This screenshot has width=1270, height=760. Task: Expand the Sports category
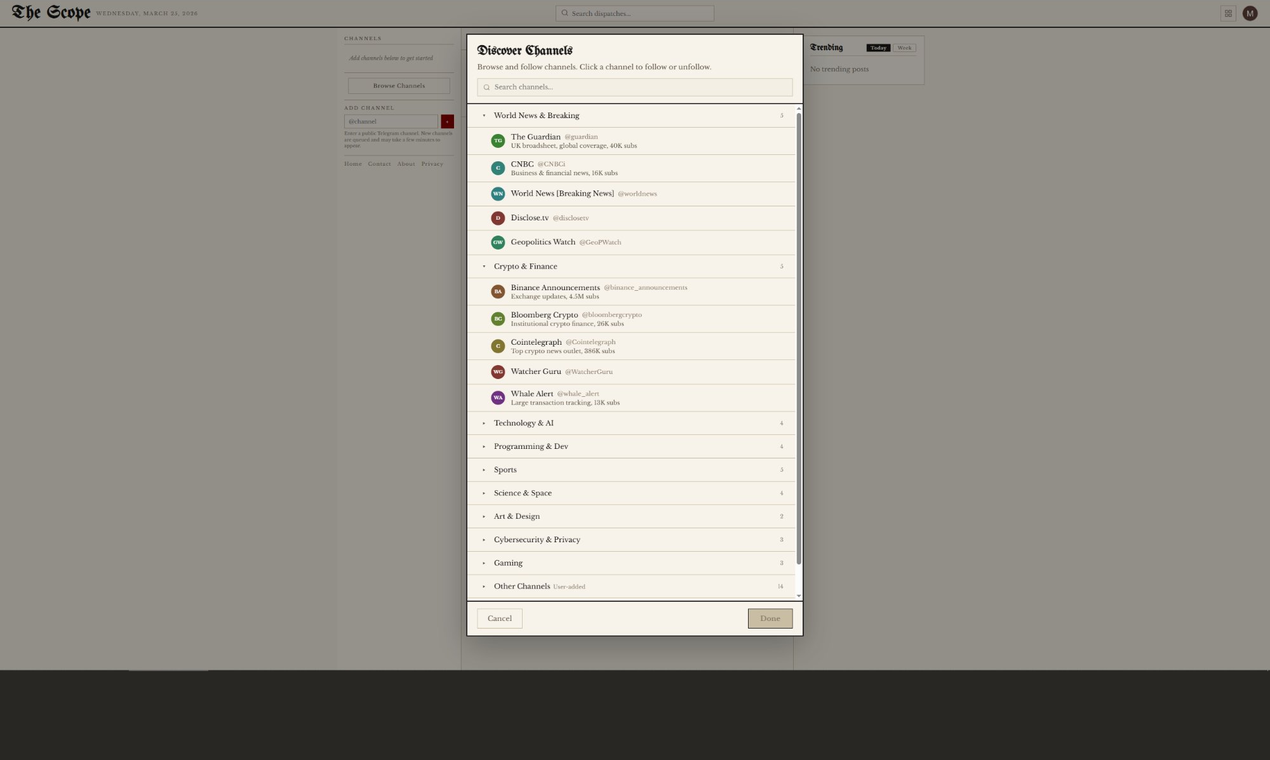pyautogui.click(x=631, y=470)
